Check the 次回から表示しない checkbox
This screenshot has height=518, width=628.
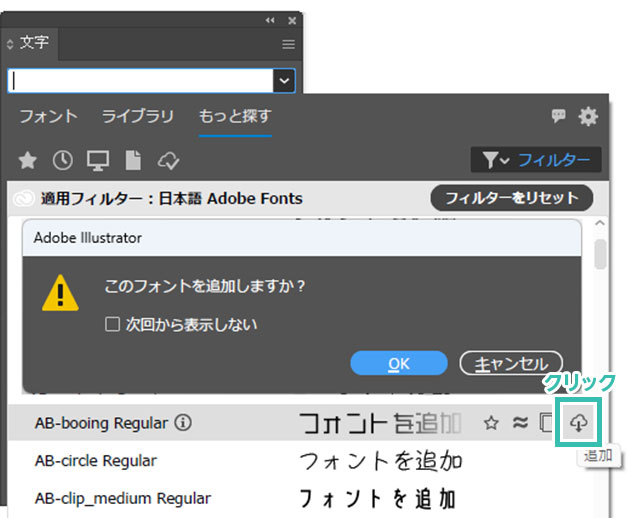[112, 324]
